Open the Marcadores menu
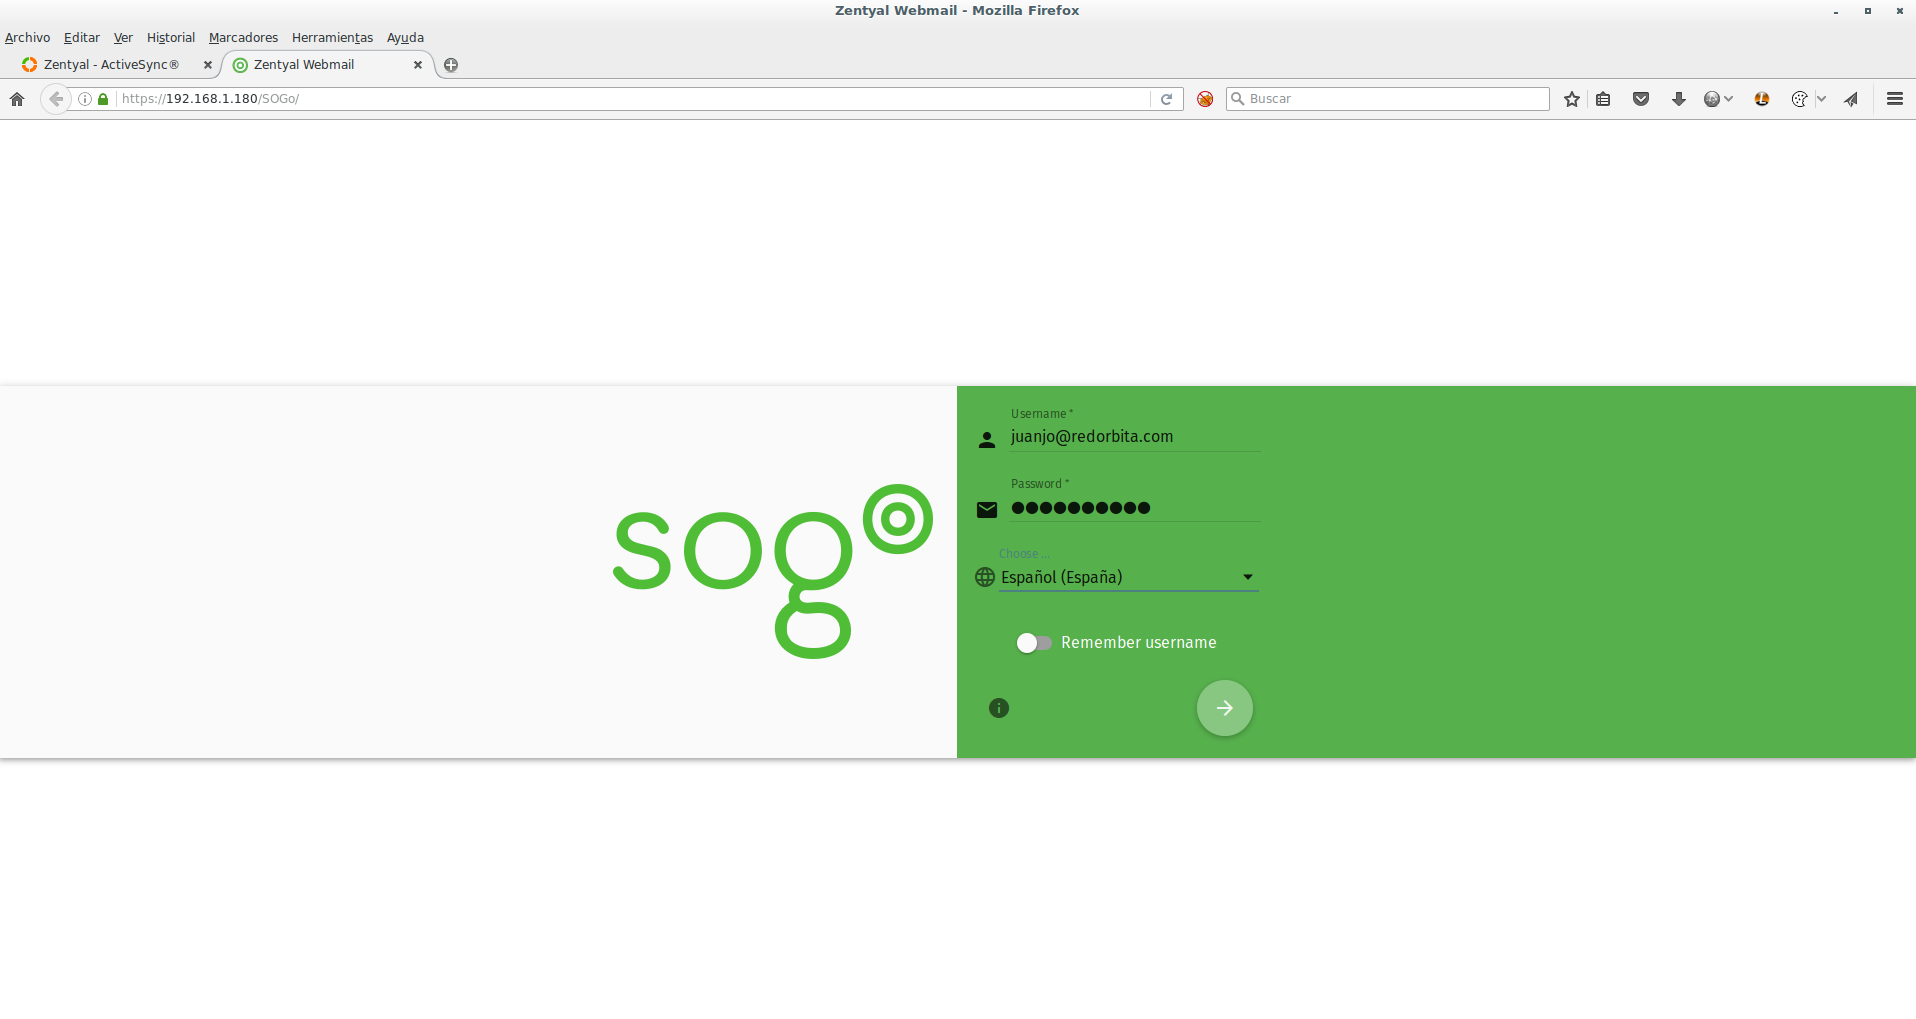 pos(243,38)
